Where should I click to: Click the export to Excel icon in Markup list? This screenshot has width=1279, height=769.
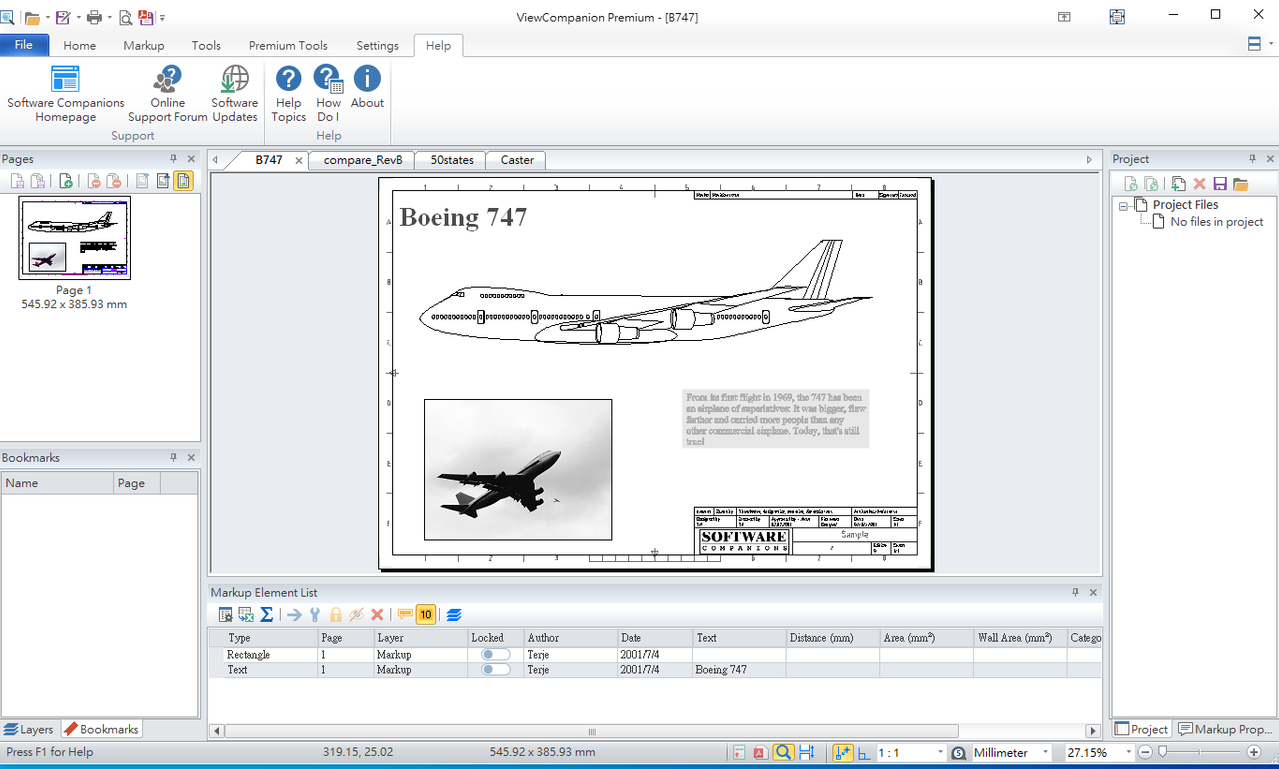point(246,615)
